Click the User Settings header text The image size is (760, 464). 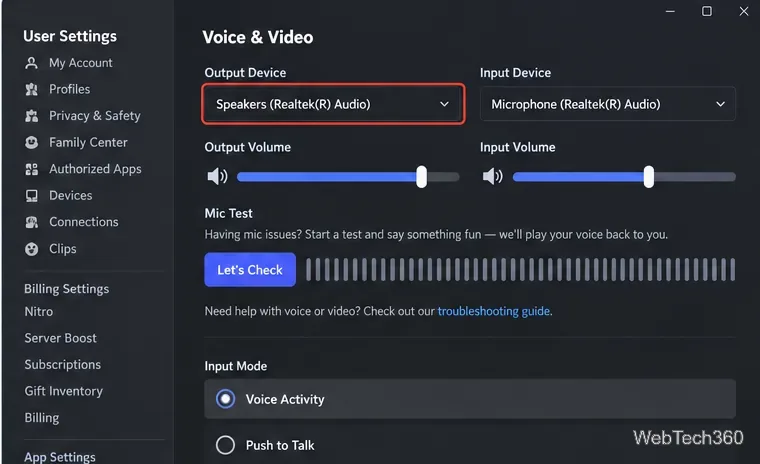coord(70,36)
